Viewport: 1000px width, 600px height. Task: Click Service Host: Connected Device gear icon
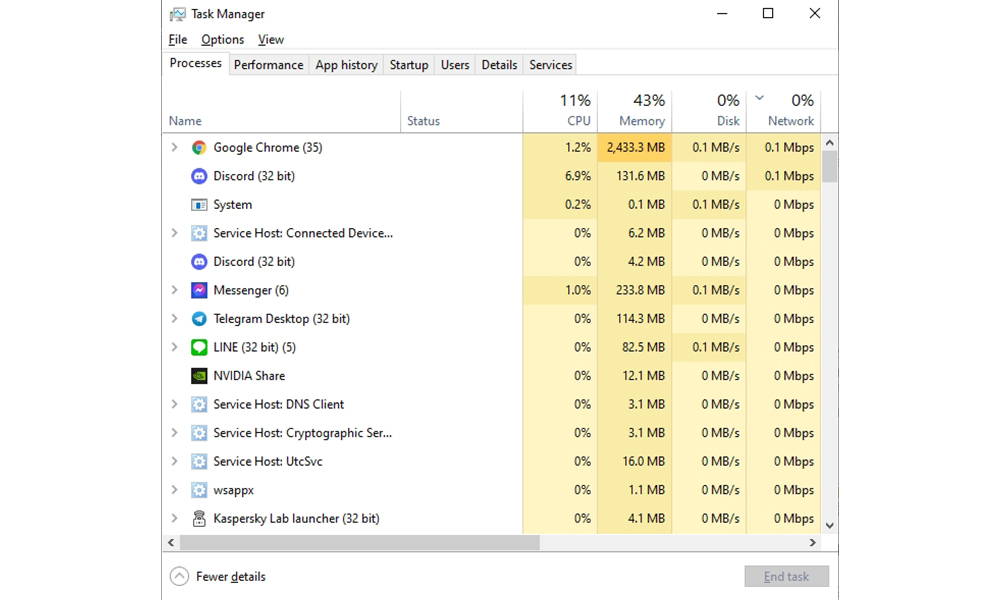click(x=199, y=233)
